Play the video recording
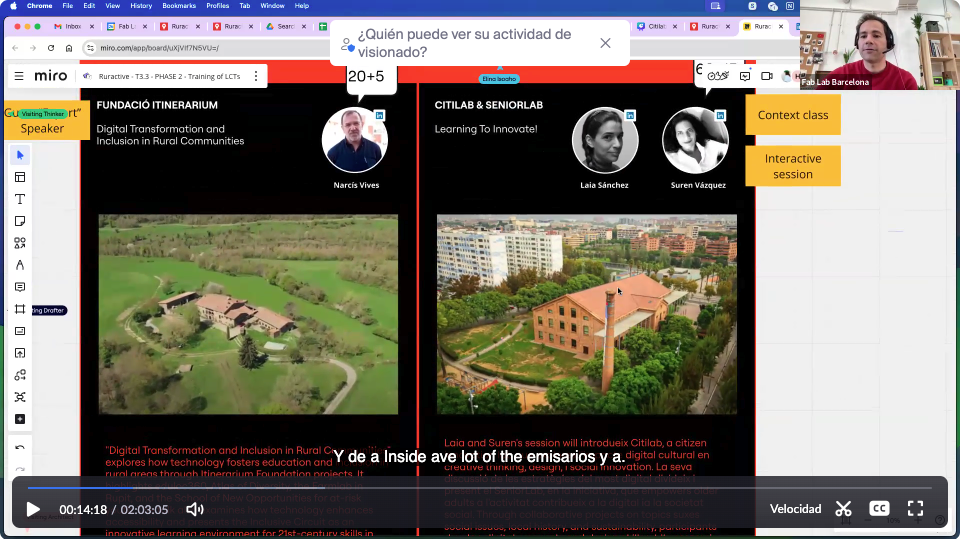Image resolution: width=960 pixels, height=539 pixels. (33, 509)
